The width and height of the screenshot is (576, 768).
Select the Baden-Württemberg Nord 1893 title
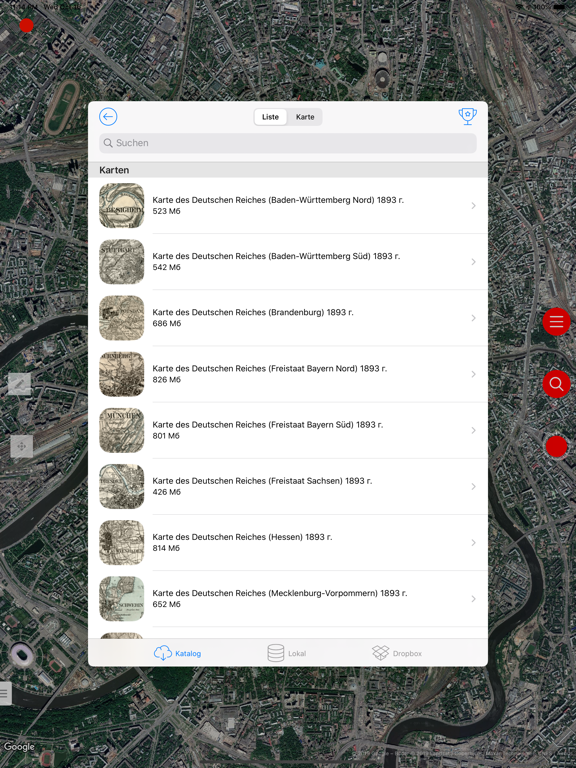[x=278, y=200]
